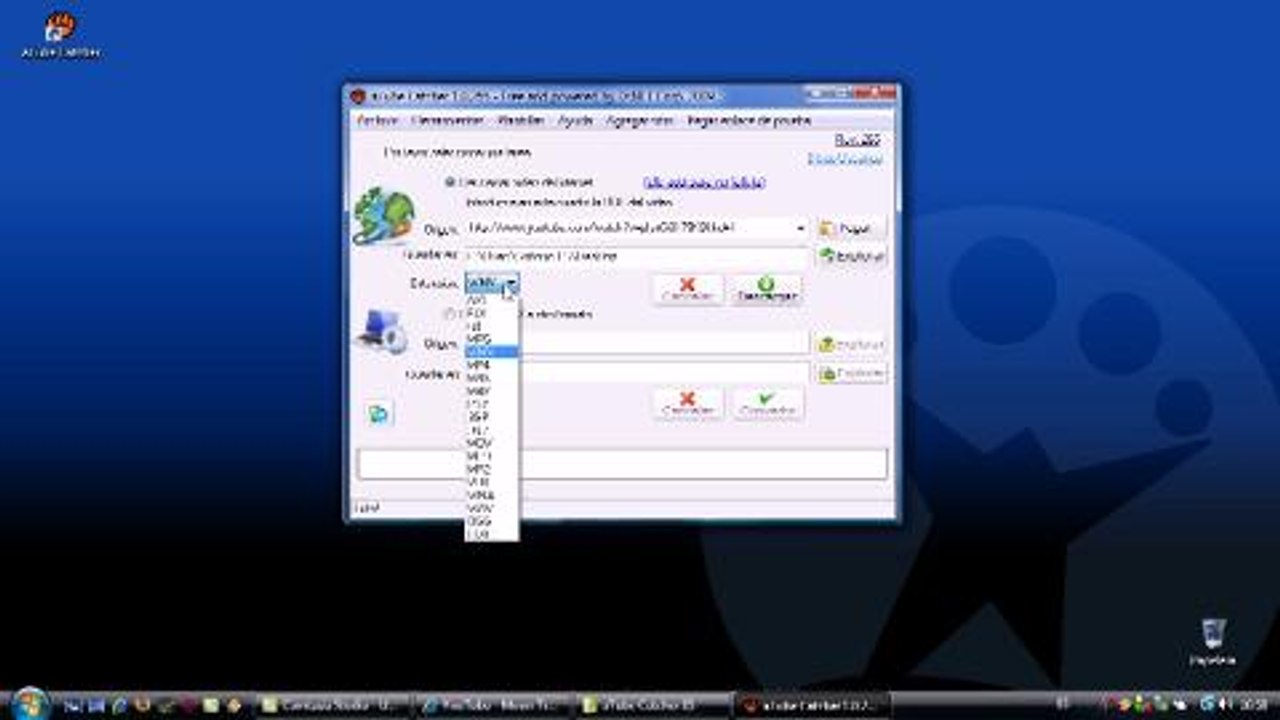Click Explorar button beside lower Origen field
This screenshot has width=1280, height=720.
(x=852, y=345)
